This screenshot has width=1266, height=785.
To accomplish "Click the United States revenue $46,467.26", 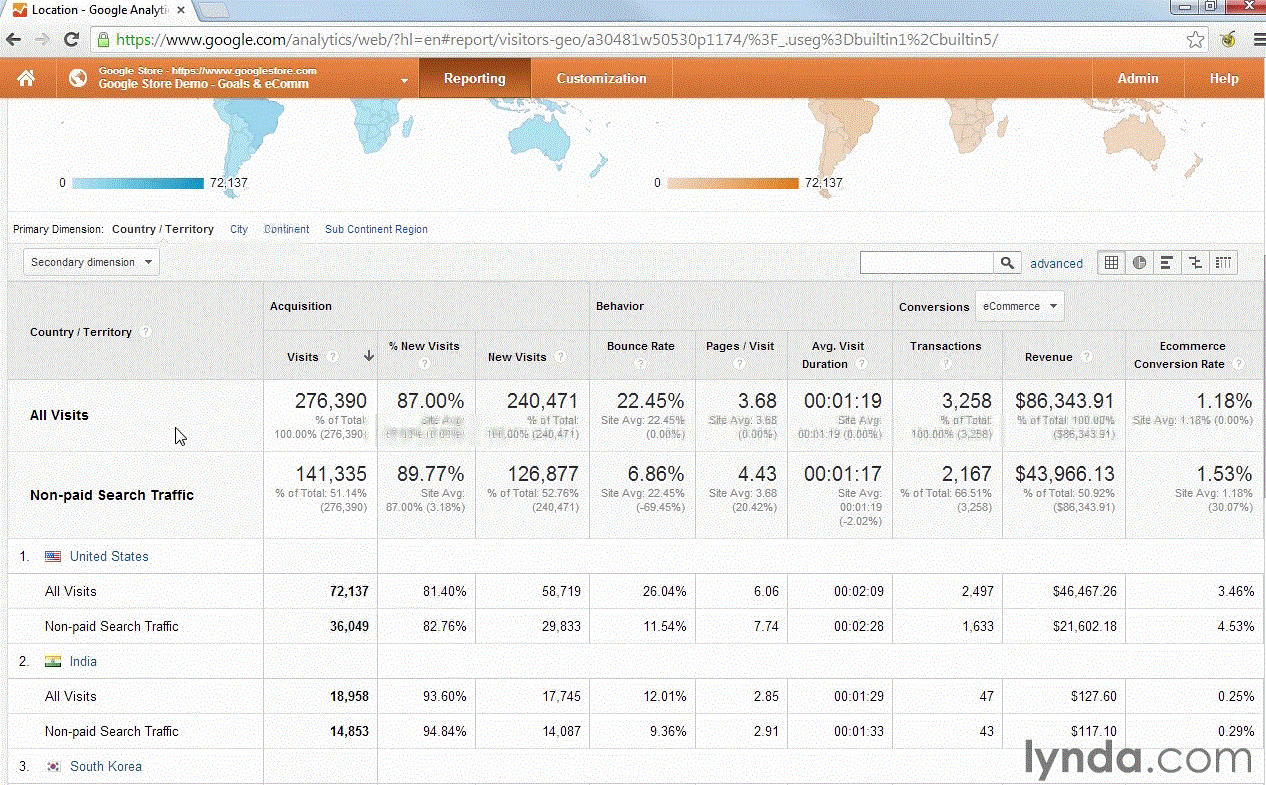I will click(x=1085, y=591).
